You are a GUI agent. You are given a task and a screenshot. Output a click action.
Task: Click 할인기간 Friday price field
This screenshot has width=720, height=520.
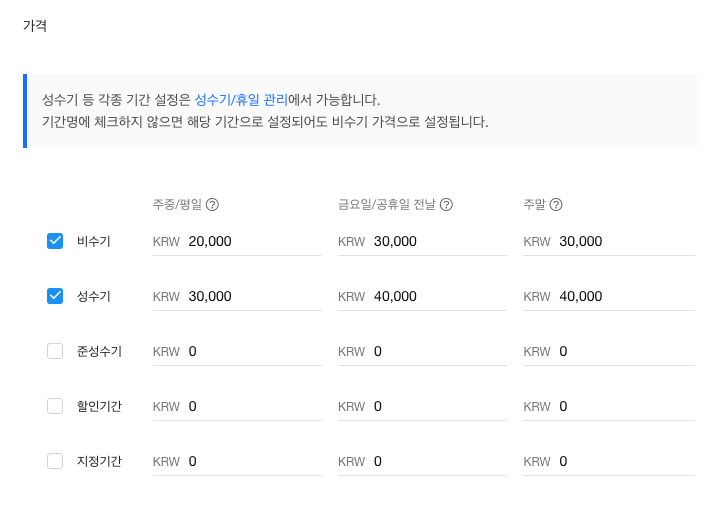point(436,406)
